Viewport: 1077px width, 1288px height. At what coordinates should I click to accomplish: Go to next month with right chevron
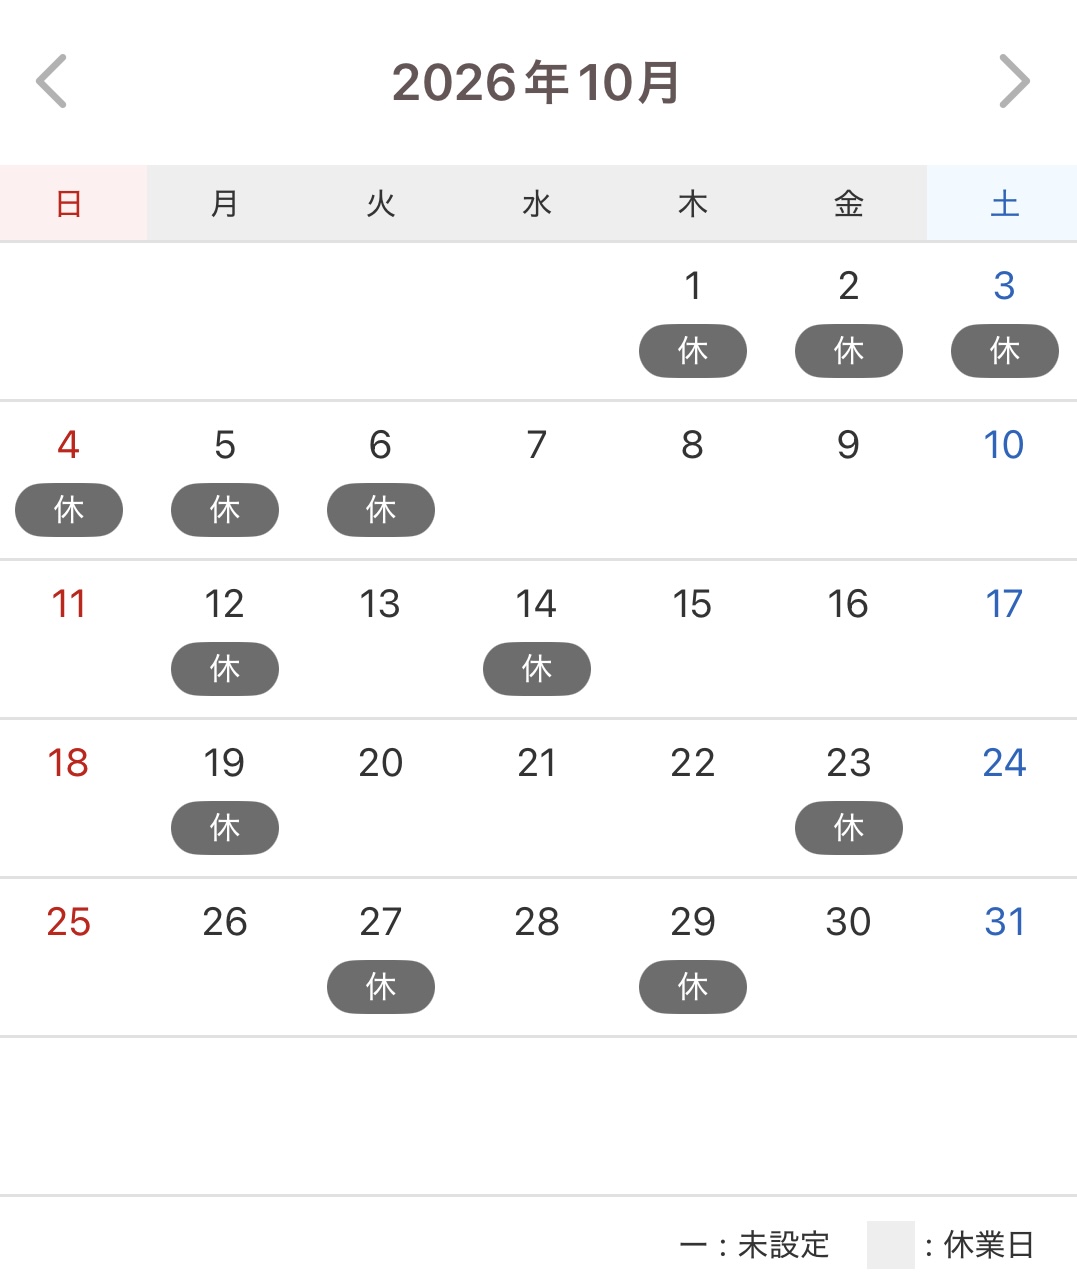pyautogui.click(x=1014, y=81)
